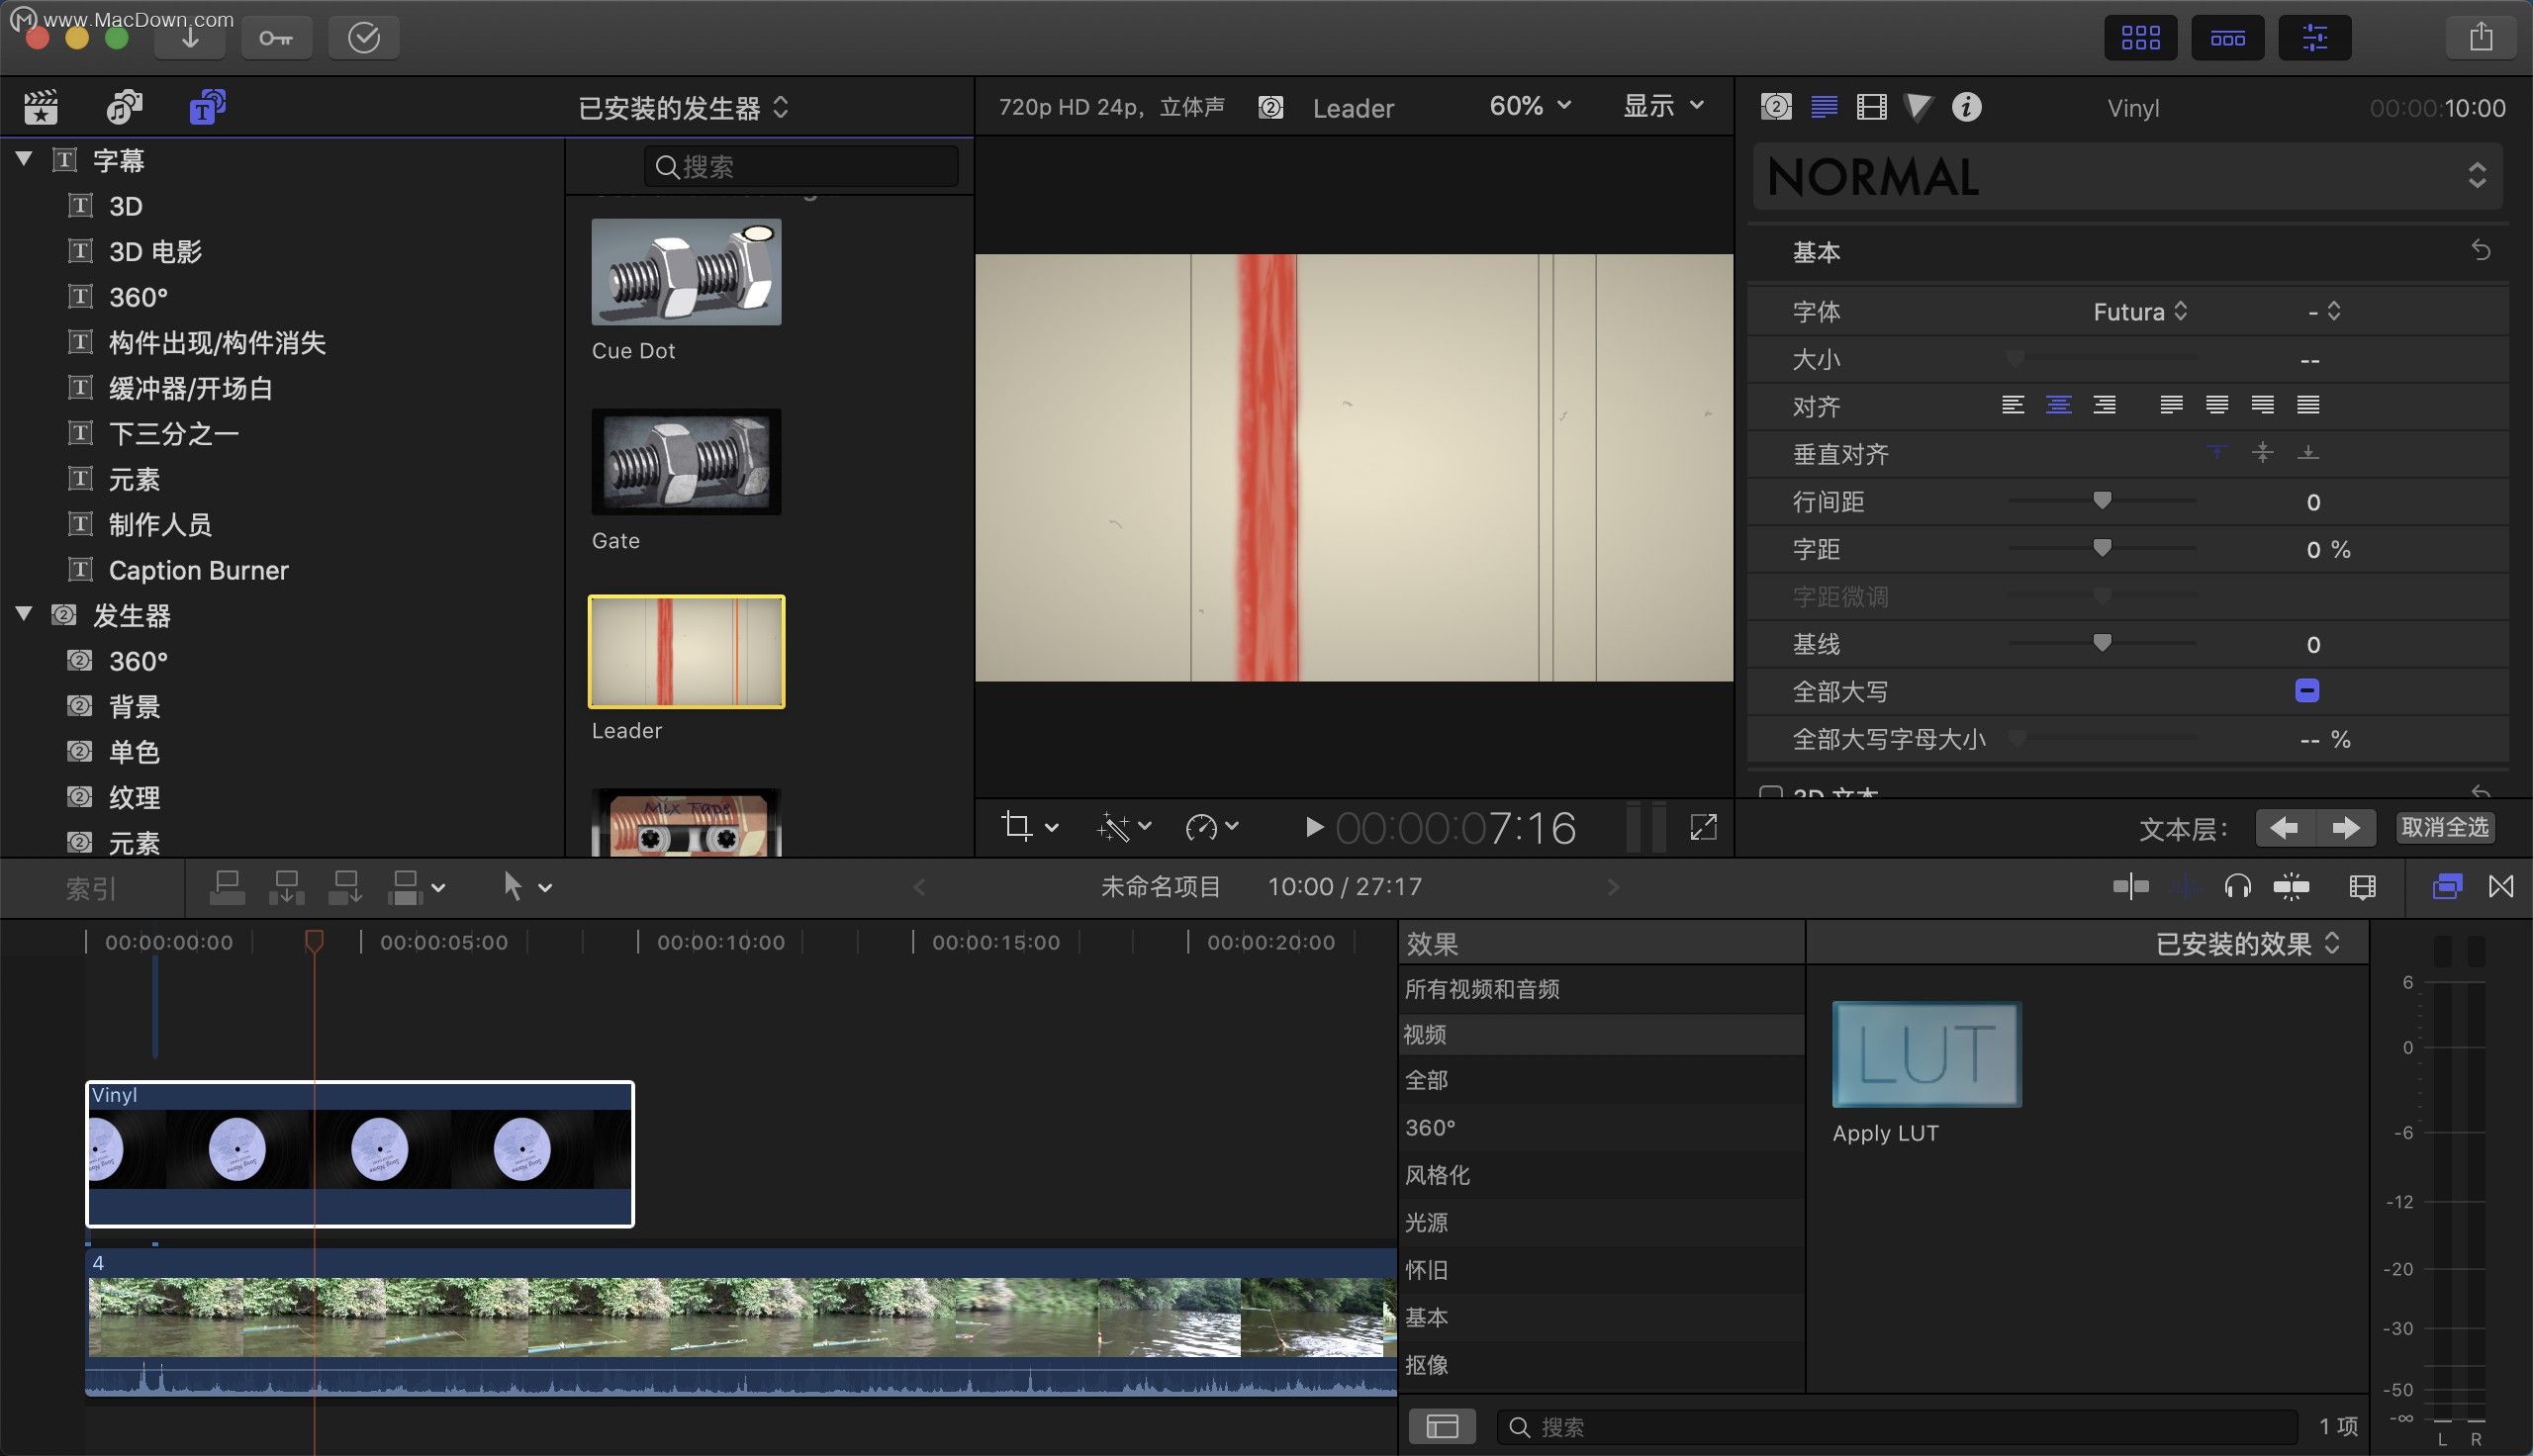The width and height of the screenshot is (2533, 1456).
Task: Play the viewer with play button
Action: click(x=1313, y=828)
